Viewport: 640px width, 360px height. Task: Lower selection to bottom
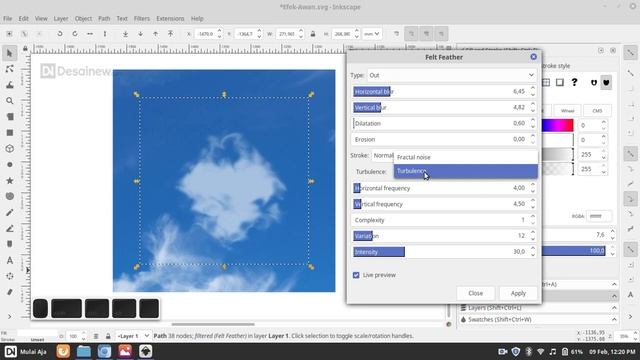pyautogui.click(x=125, y=34)
